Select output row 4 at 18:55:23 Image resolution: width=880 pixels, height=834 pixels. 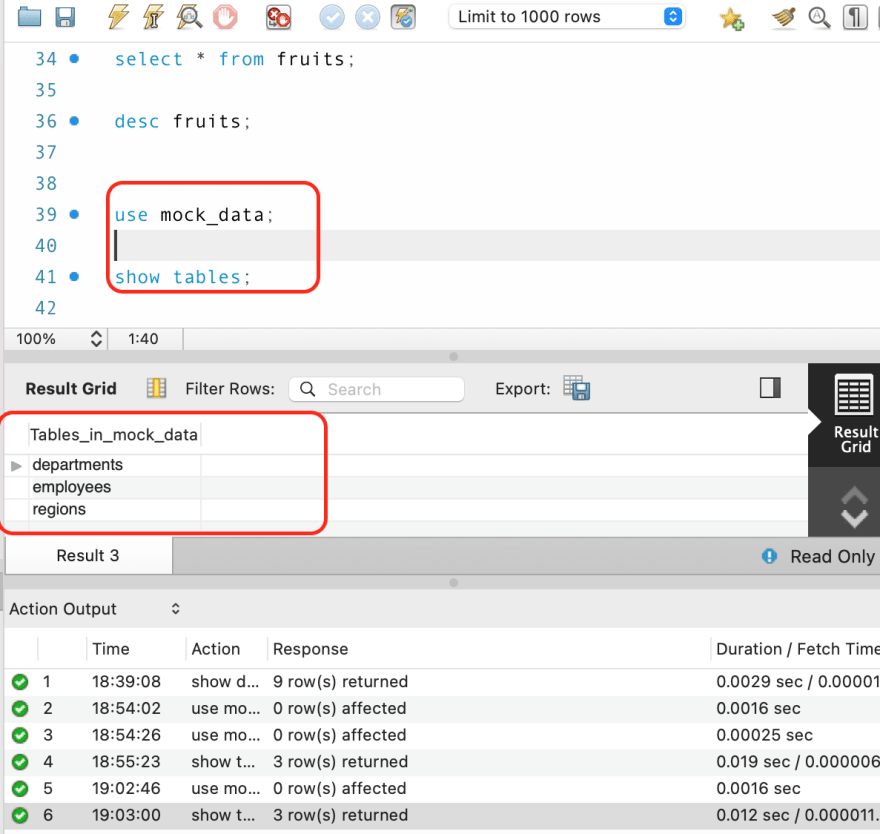click(442, 762)
